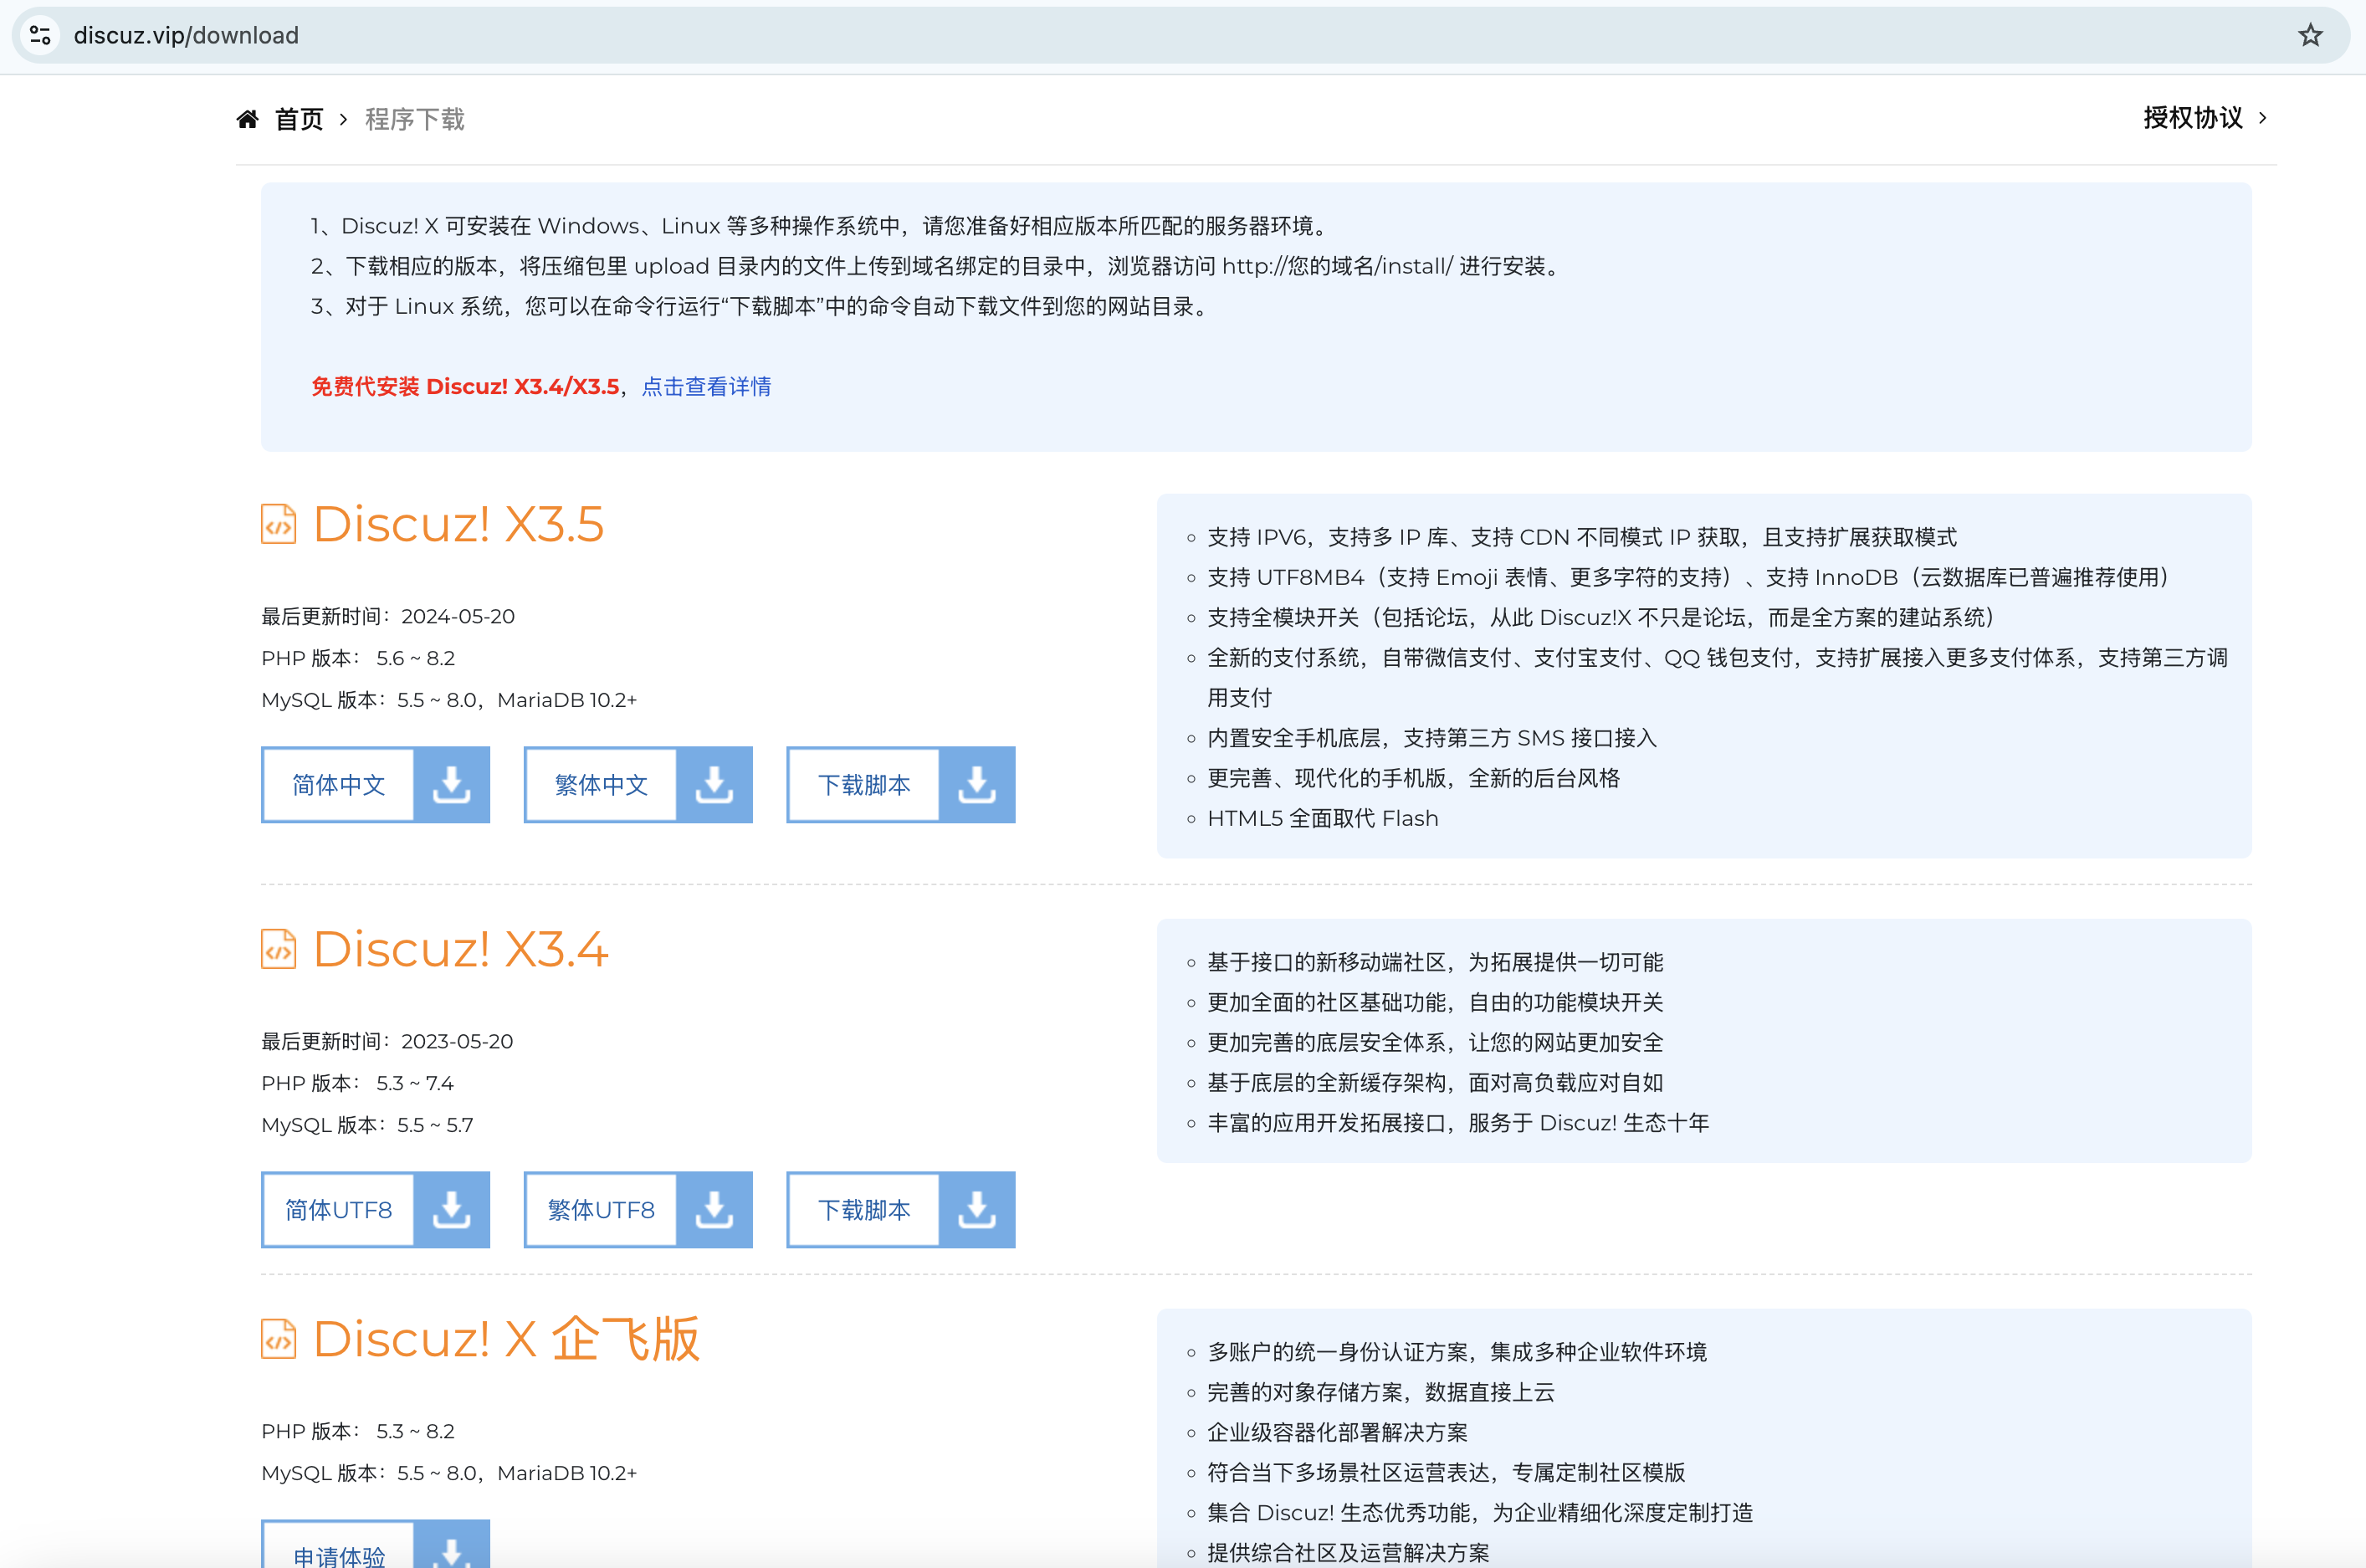Click the Discuz! X3.5 code file icon
The height and width of the screenshot is (1568, 2366).
279,524
